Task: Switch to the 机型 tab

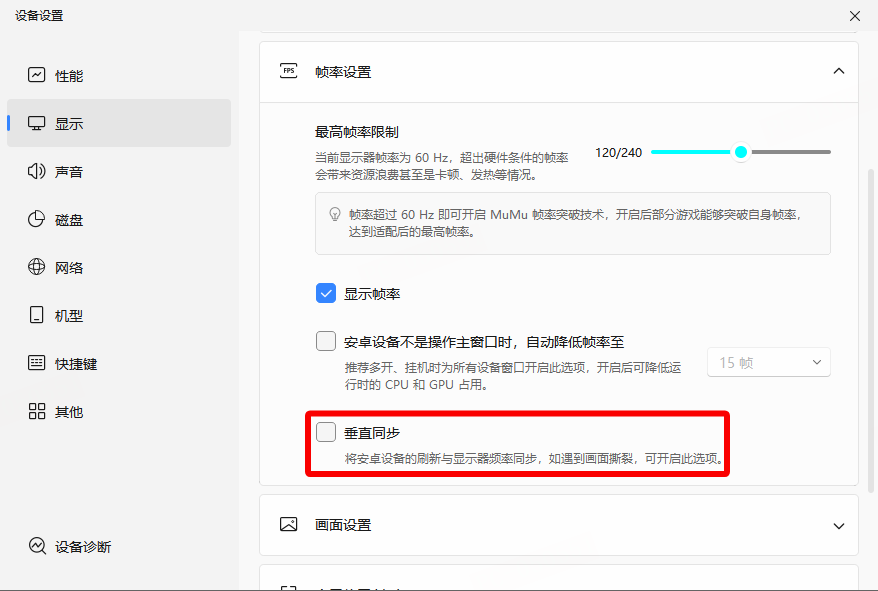Action: click(x=119, y=315)
